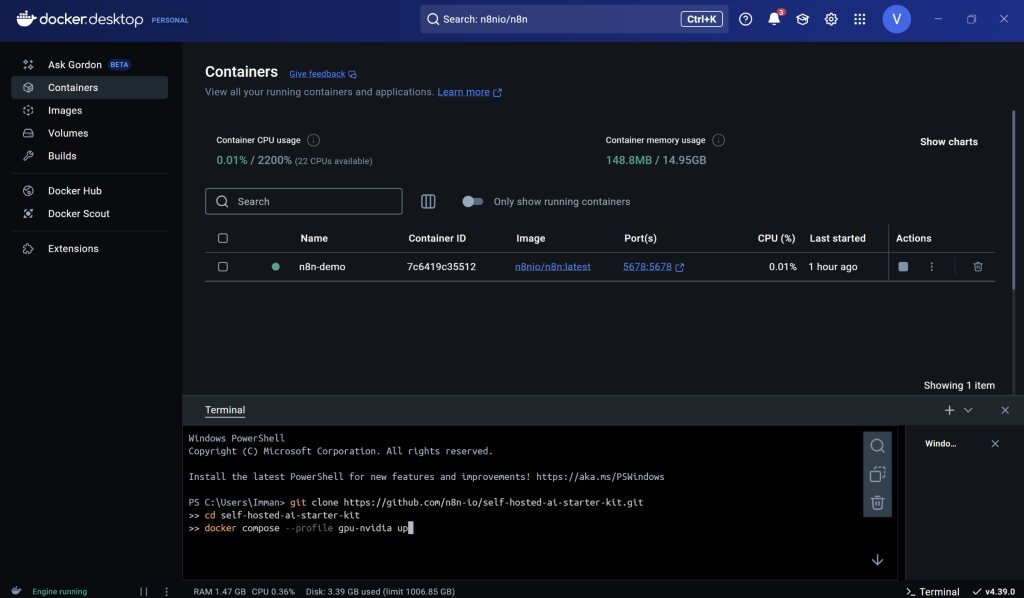The image size is (1024, 598).
Task: Open the column display options icon
Action: click(428, 202)
